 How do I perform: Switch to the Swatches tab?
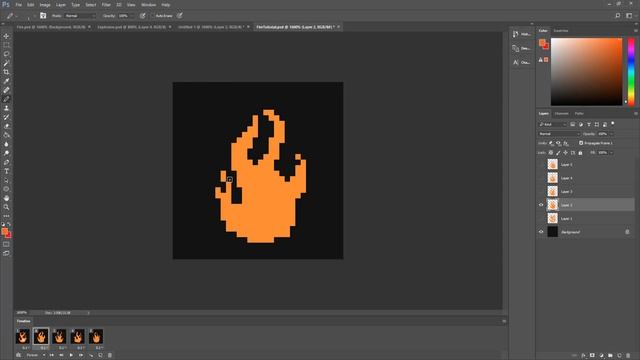point(560,31)
